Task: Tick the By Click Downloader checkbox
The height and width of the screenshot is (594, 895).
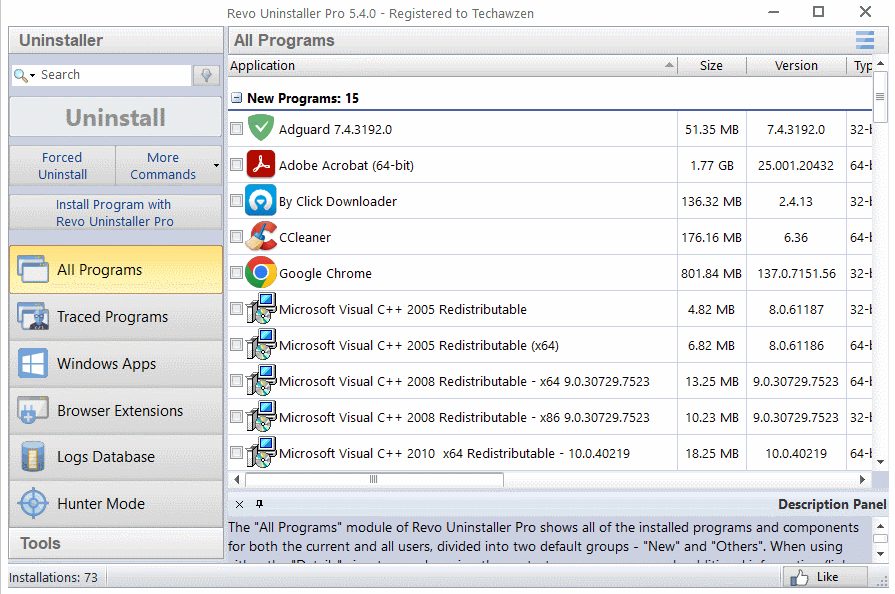Action: [x=236, y=200]
